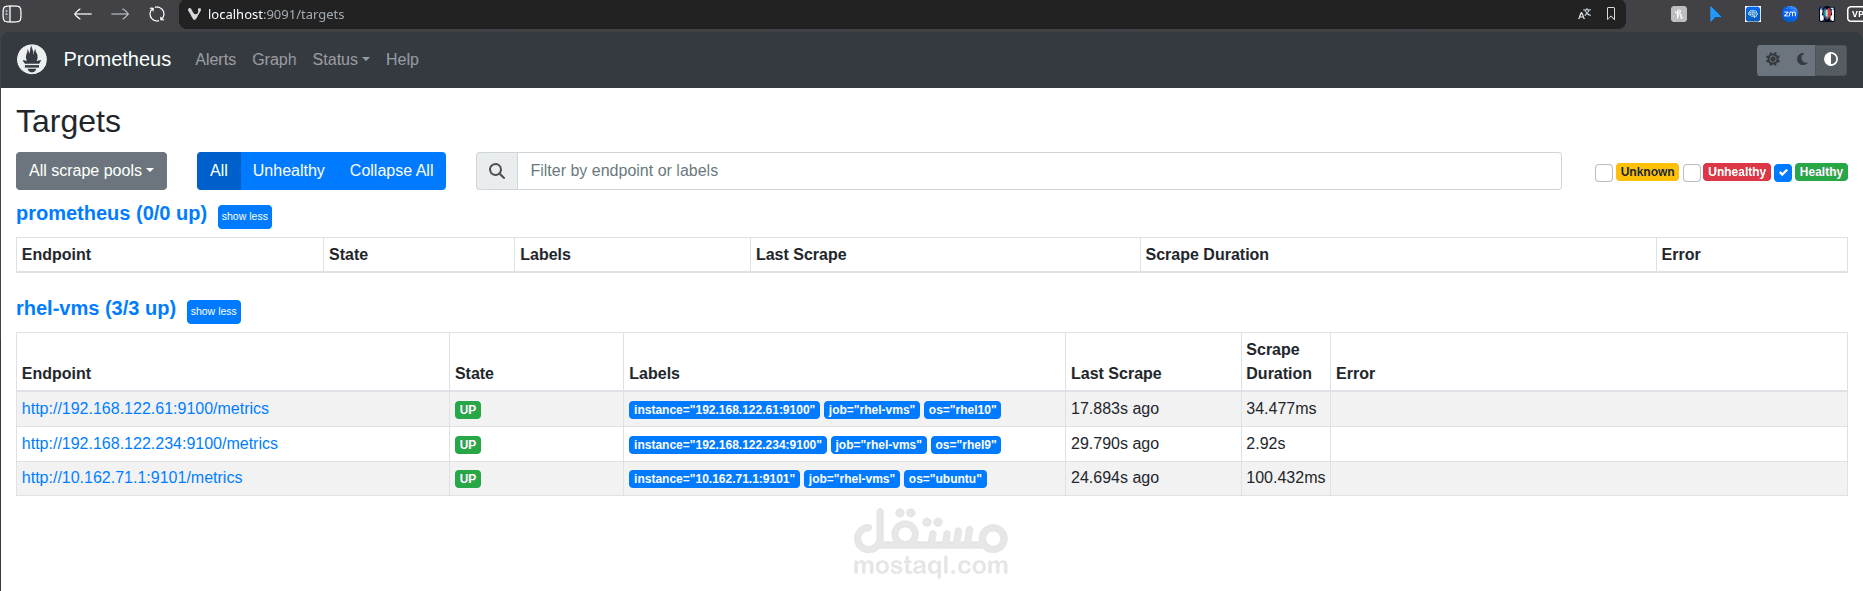
Task: Click UP state badge for 10.162.71.1
Action: [x=468, y=479]
